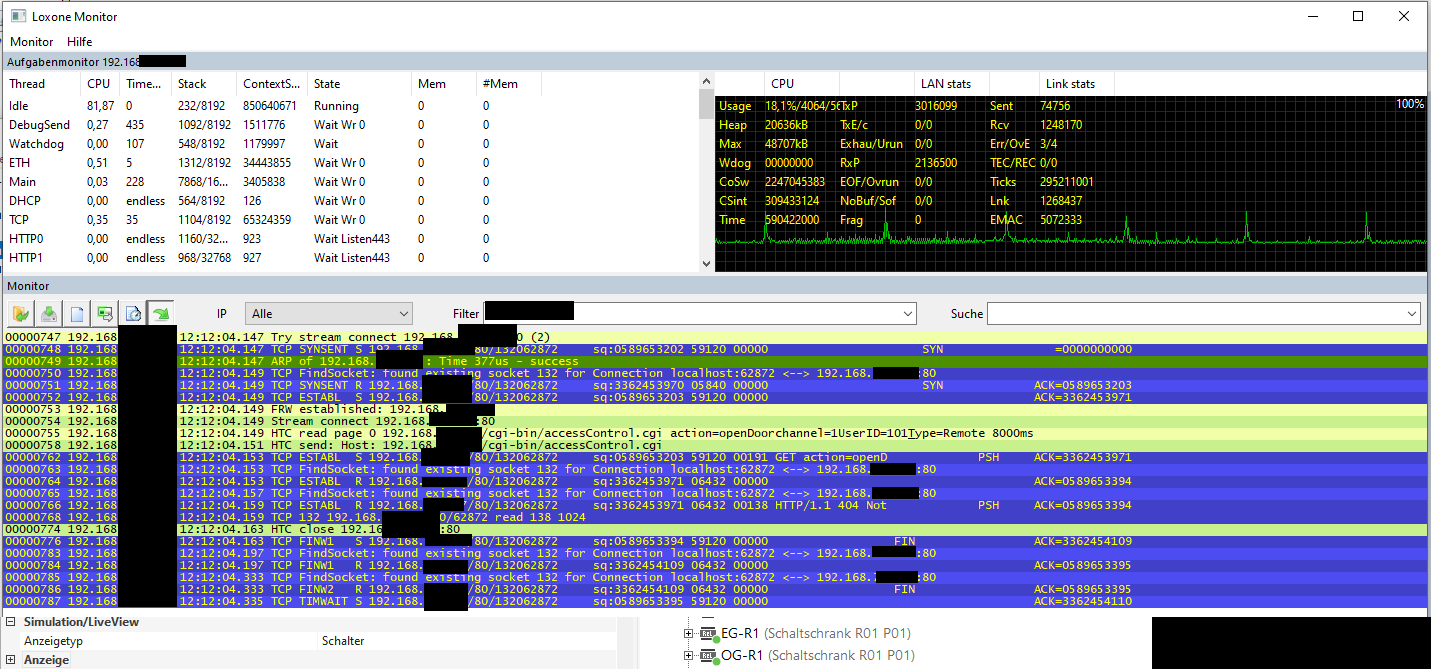
Task: Open the Hilfe menu
Action: pos(80,42)
